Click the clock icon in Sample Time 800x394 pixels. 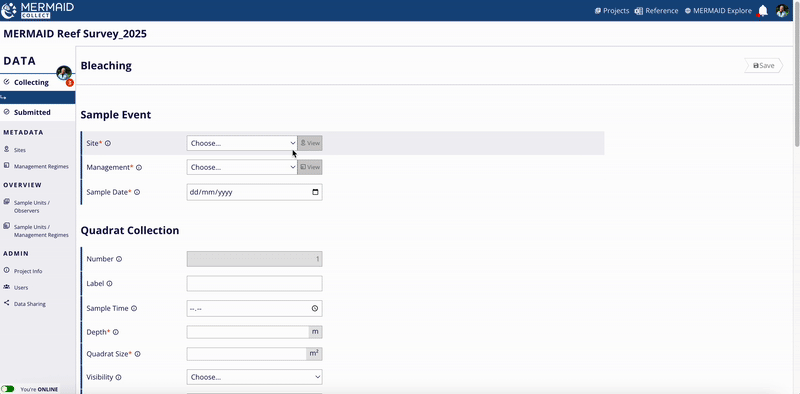315,309
